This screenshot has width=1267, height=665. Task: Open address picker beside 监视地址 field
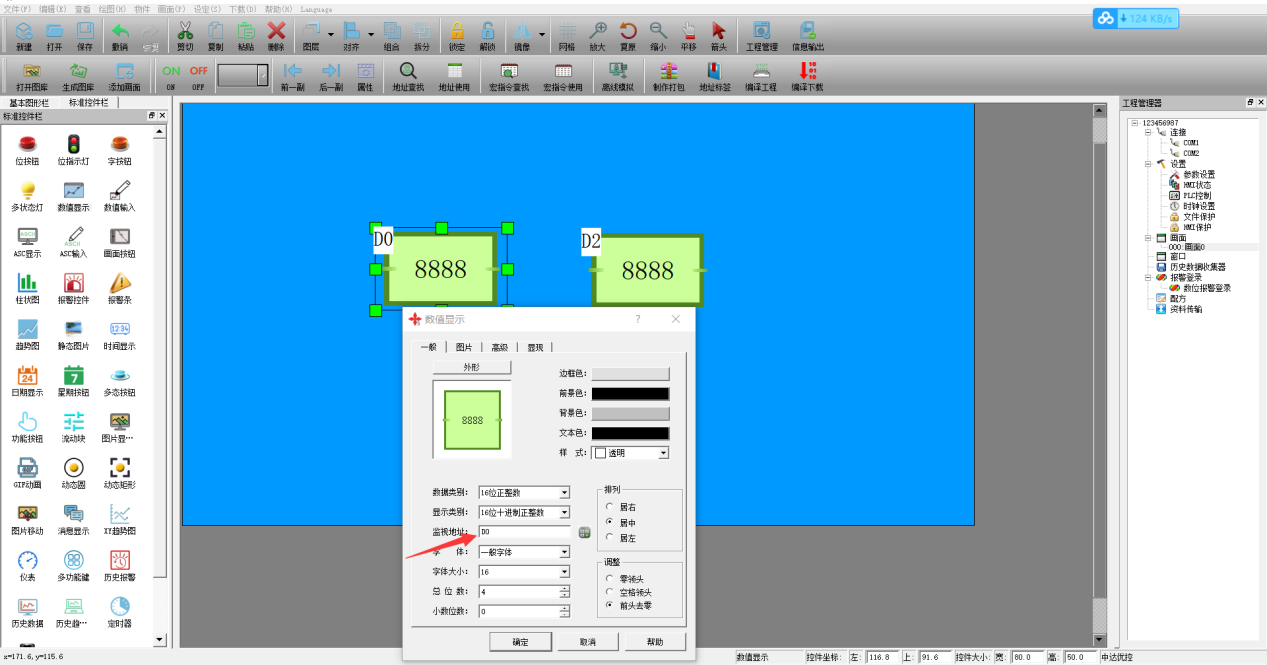(x=585, y=532)
